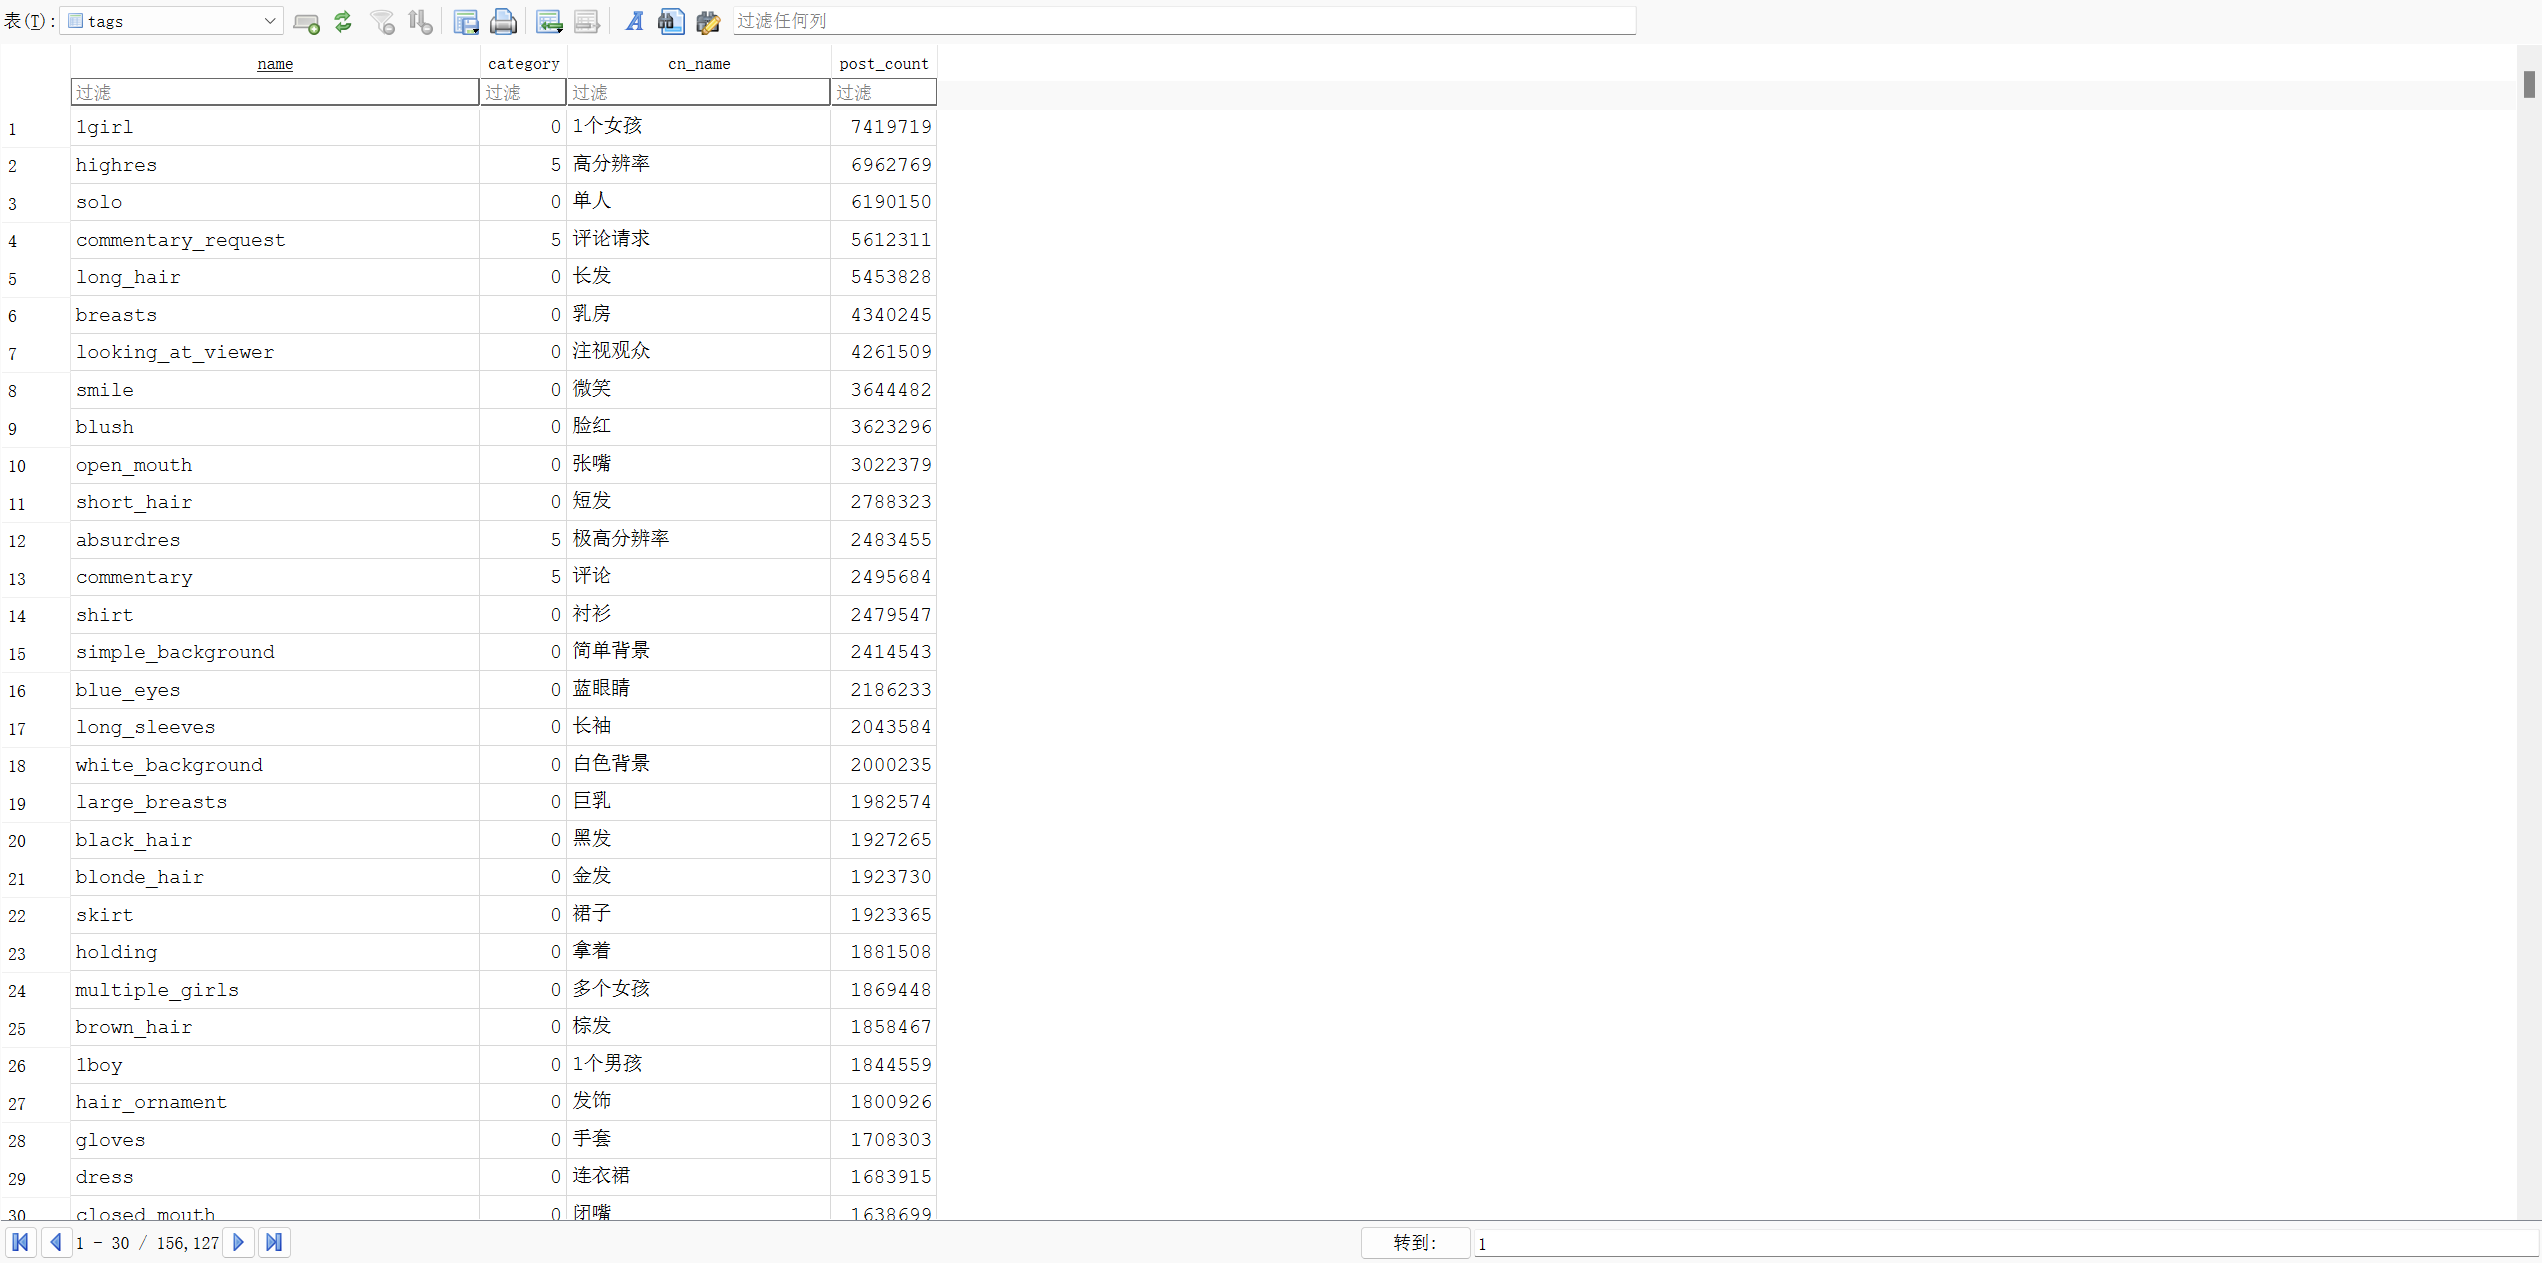Image resolution: width=2542 pixels, height=1263 pixels.
Task: Click the vertical scrollbar thumb
Action: [2528, 84]
